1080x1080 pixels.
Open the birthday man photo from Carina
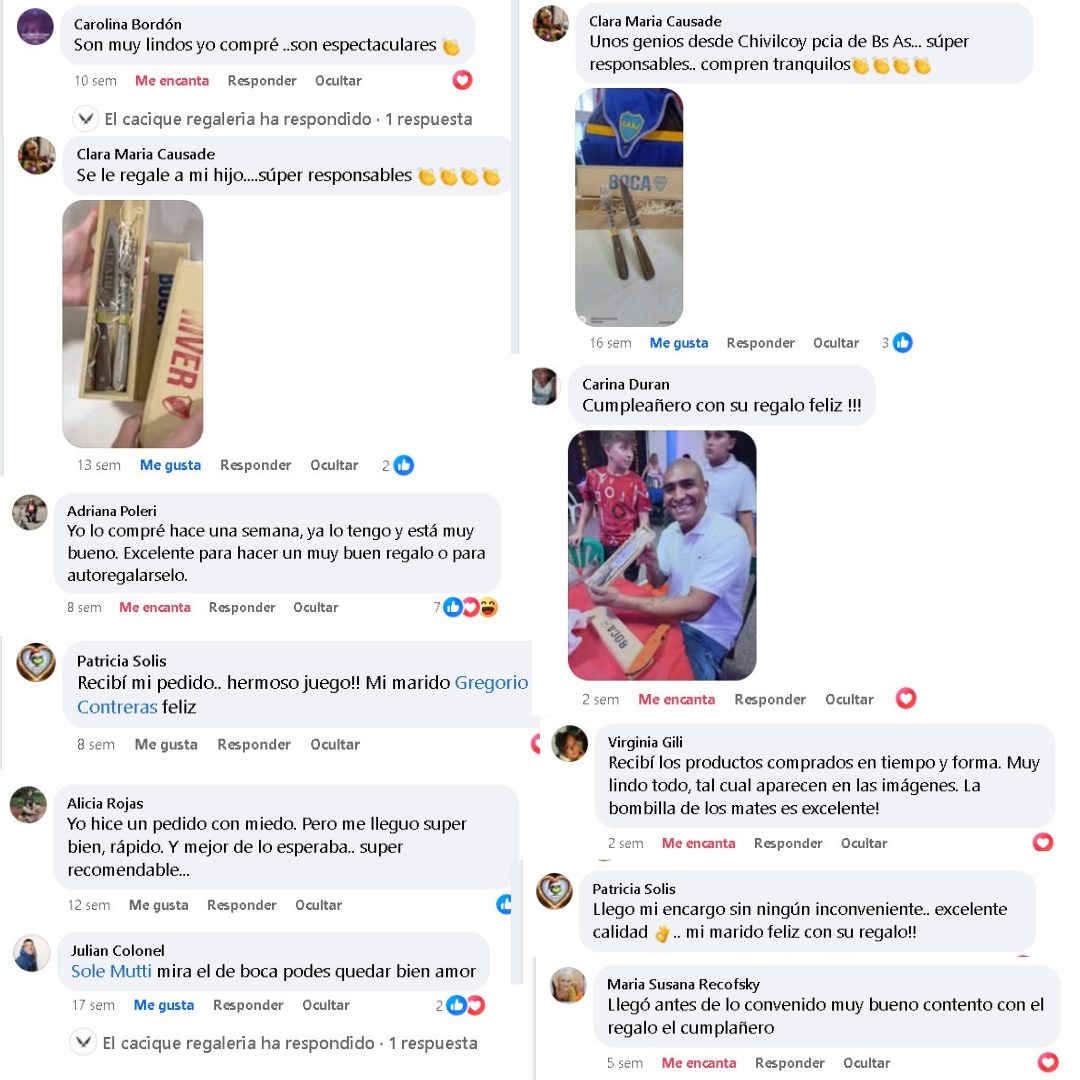(662, 555)
